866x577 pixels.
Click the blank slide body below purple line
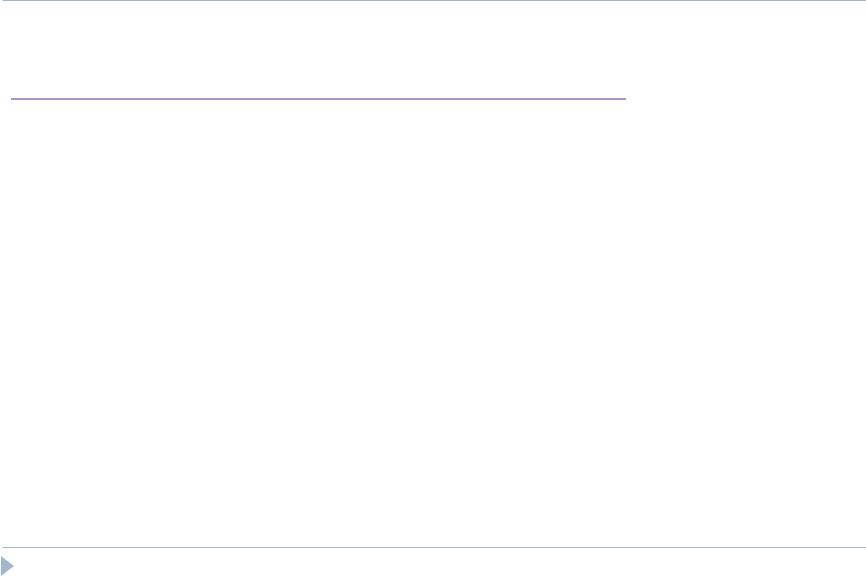pos(433,323)
